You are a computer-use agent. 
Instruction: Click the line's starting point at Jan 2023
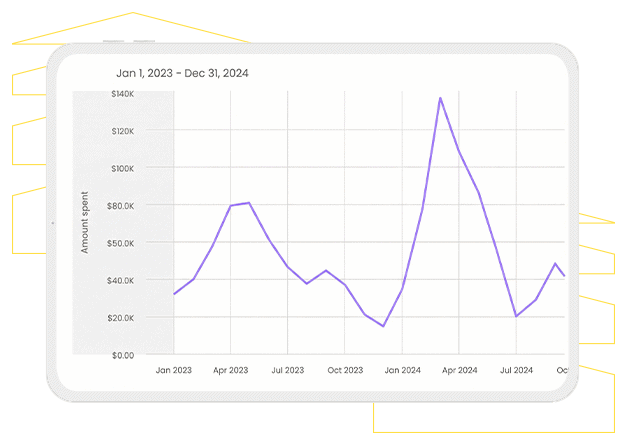[174, 294]
